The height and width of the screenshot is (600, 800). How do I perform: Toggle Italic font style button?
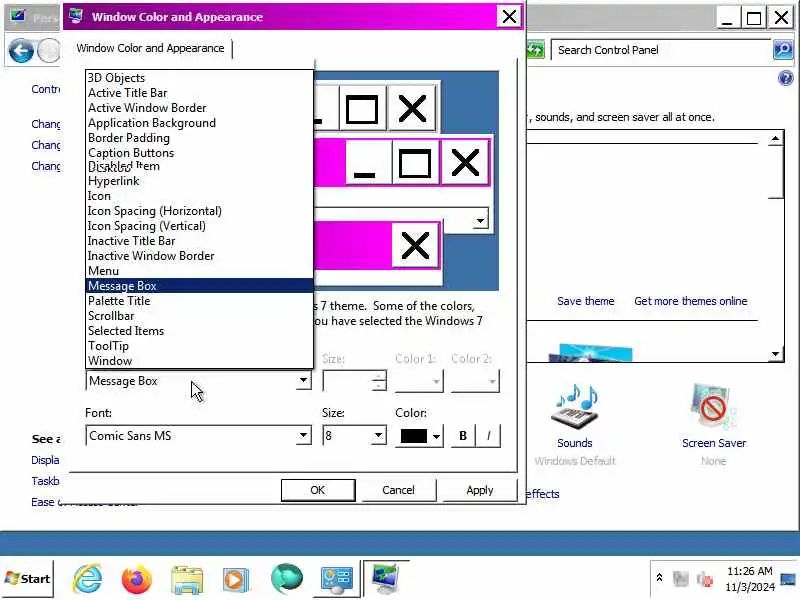[488, 436]
